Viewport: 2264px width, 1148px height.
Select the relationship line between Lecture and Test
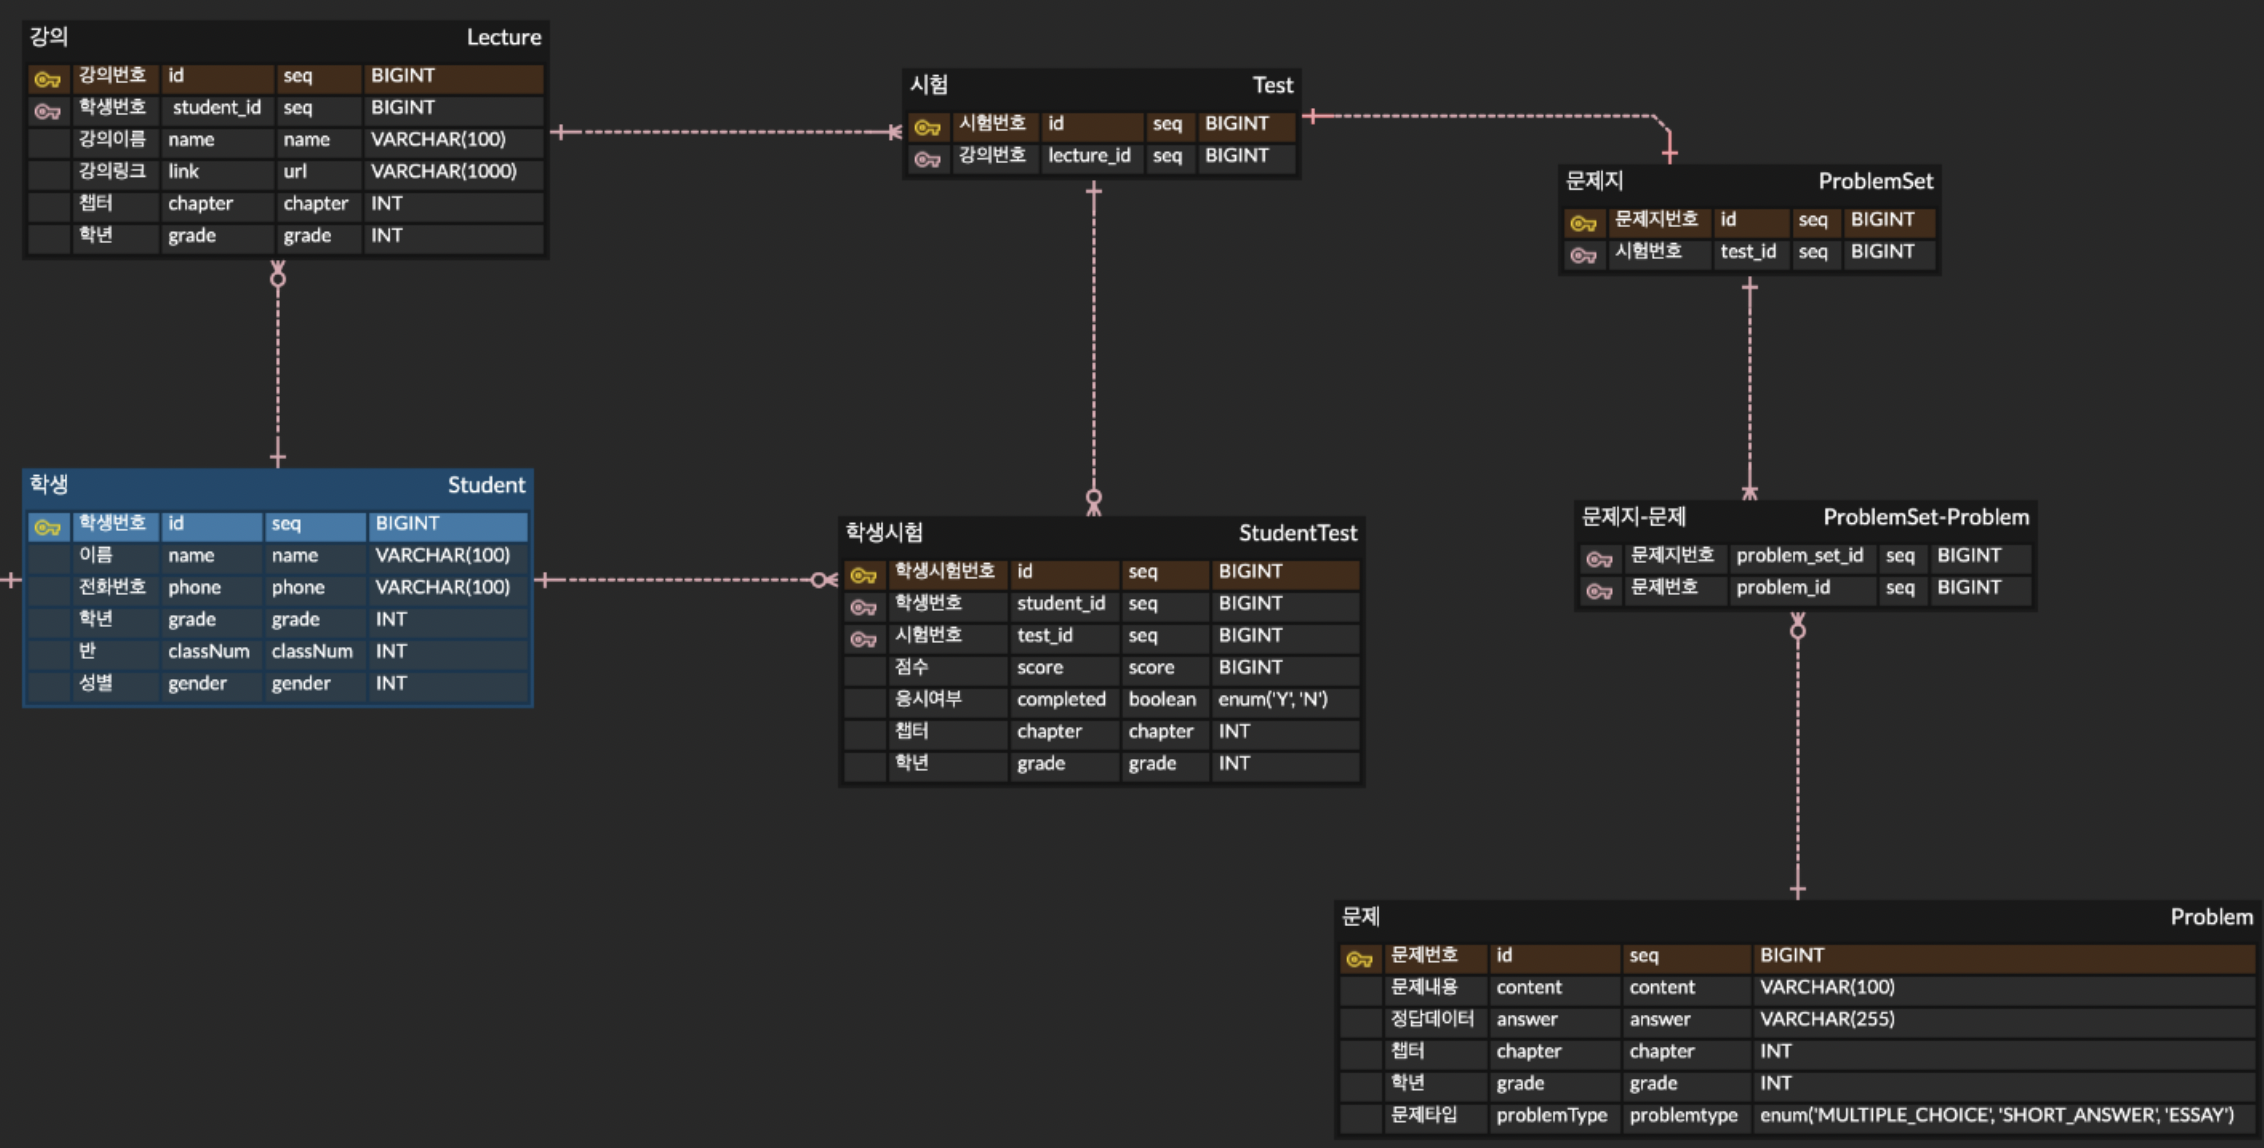(725, 131)
